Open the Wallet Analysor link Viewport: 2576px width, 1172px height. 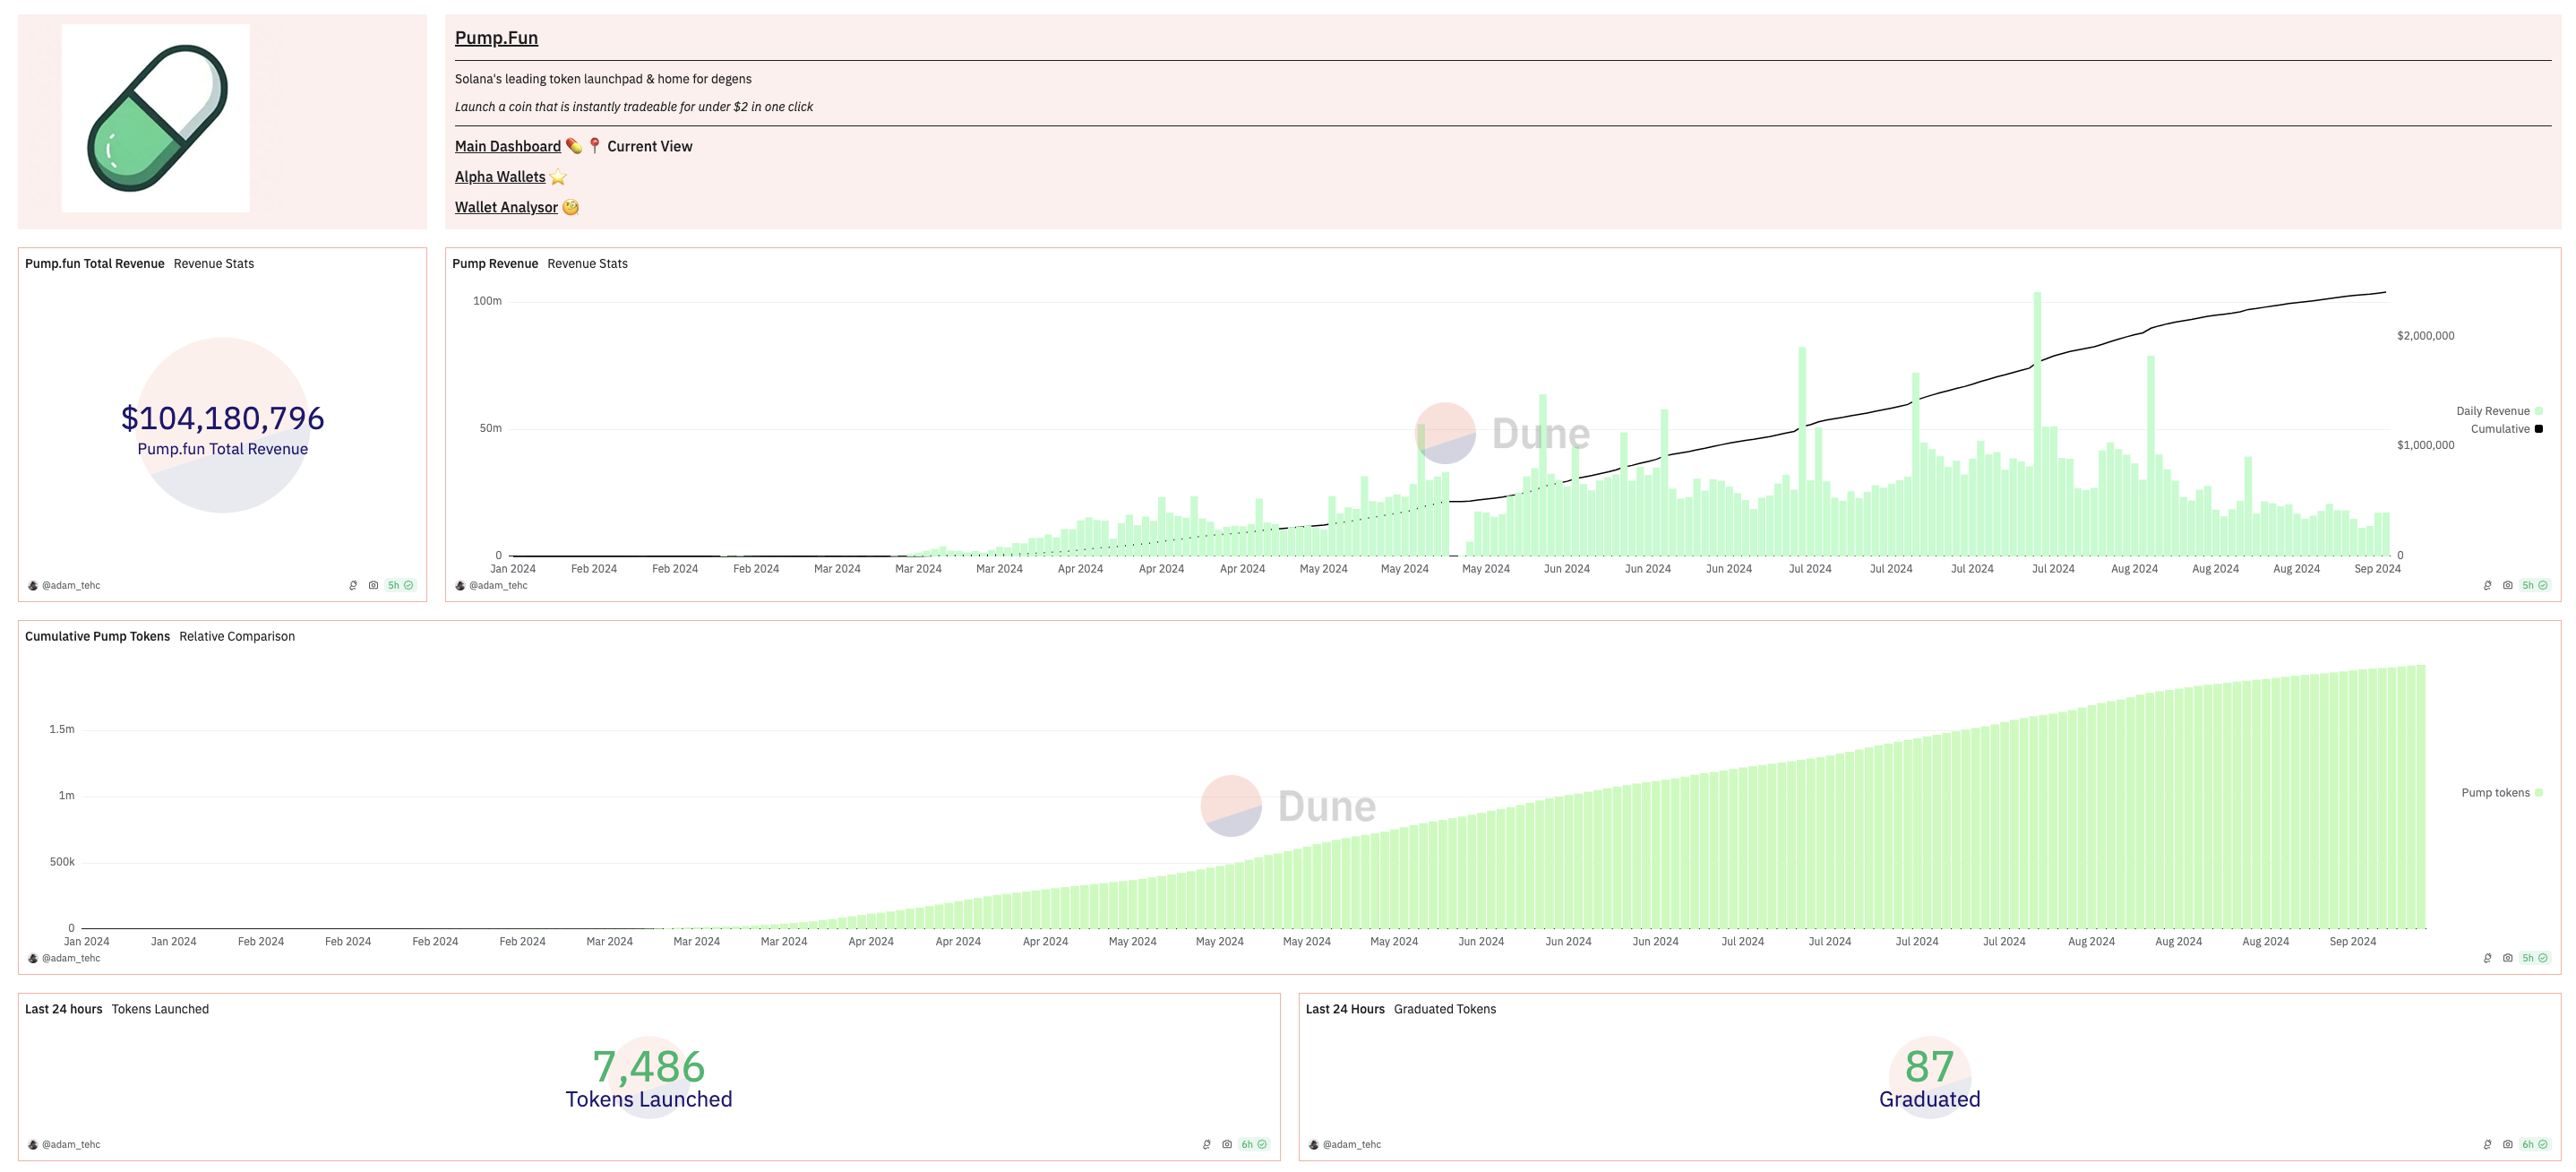coord(506,207)
